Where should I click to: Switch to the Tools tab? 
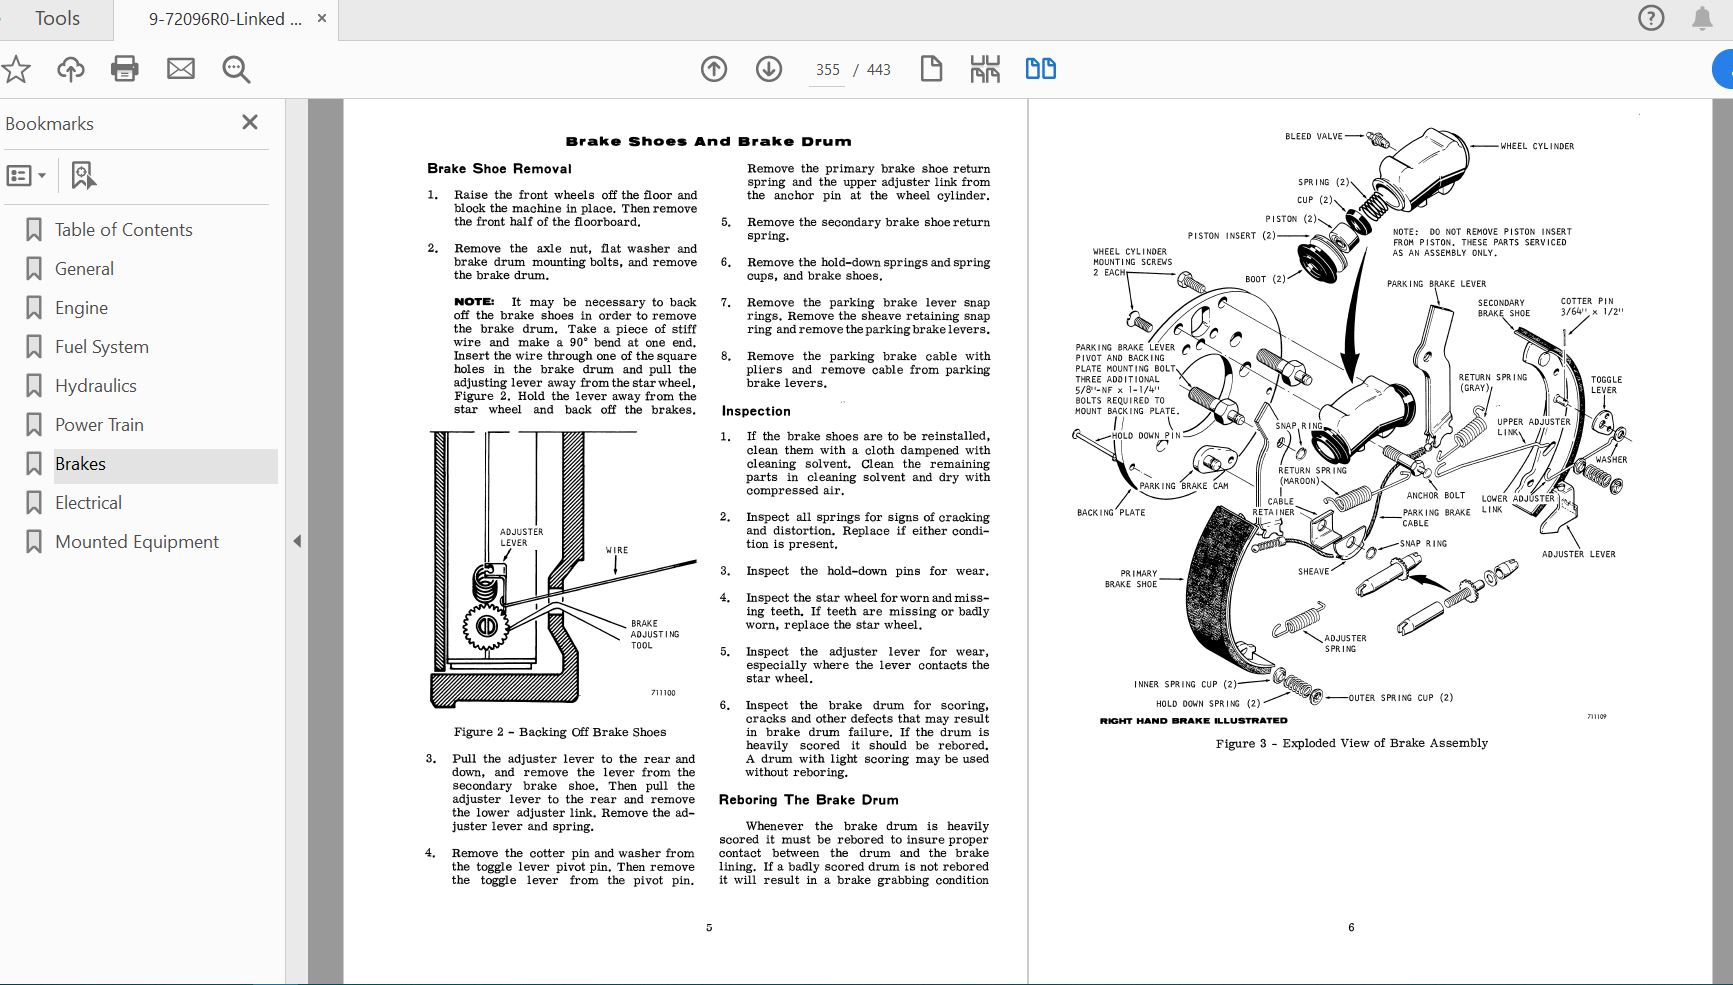pyautogui.click(x=57, y=19)
